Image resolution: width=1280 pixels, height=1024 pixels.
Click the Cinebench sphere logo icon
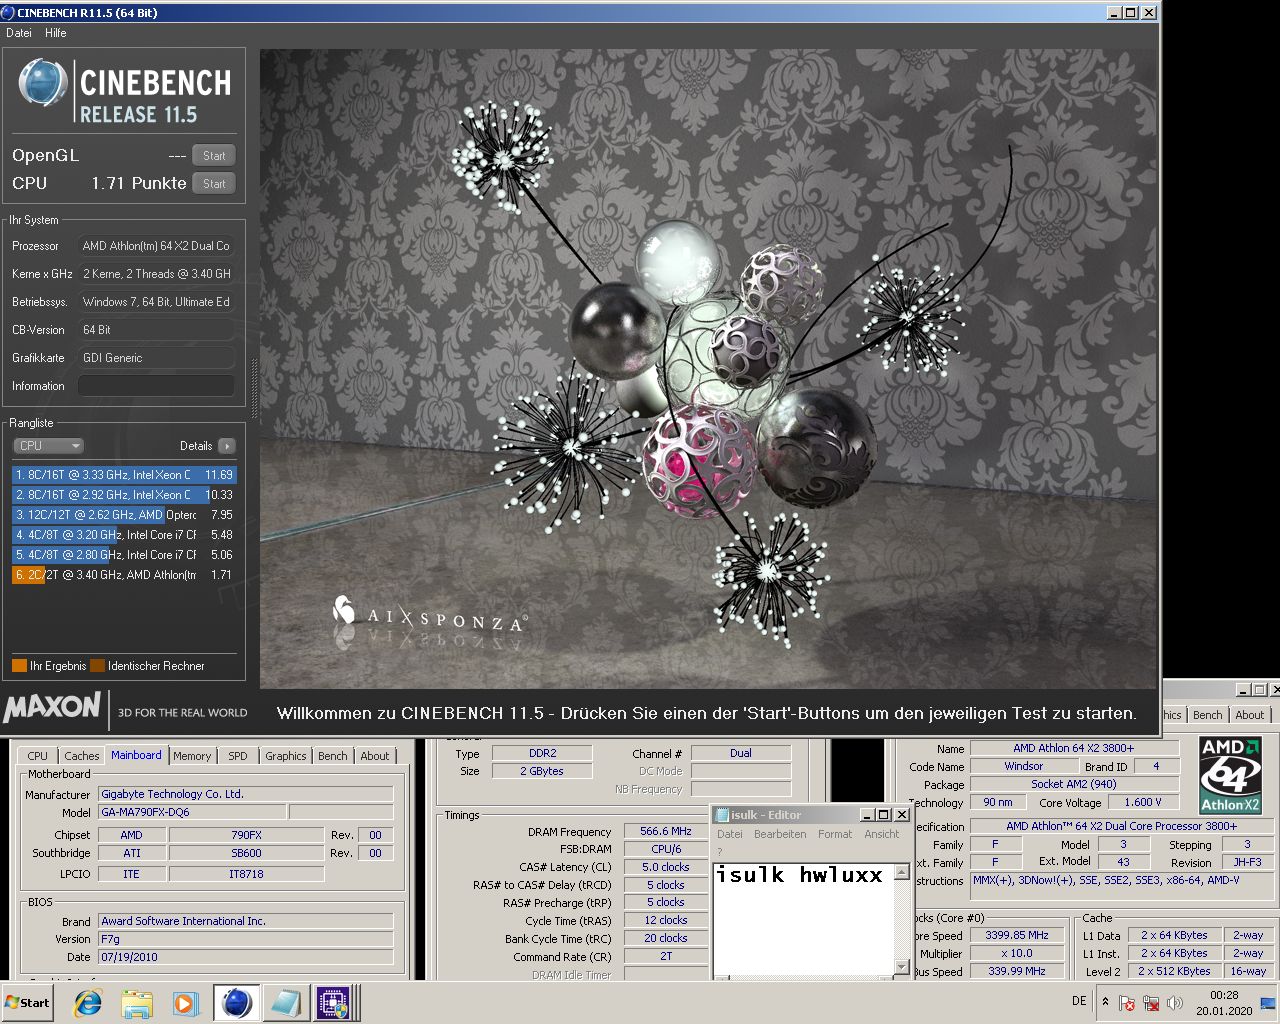click(x=43, y=82)
